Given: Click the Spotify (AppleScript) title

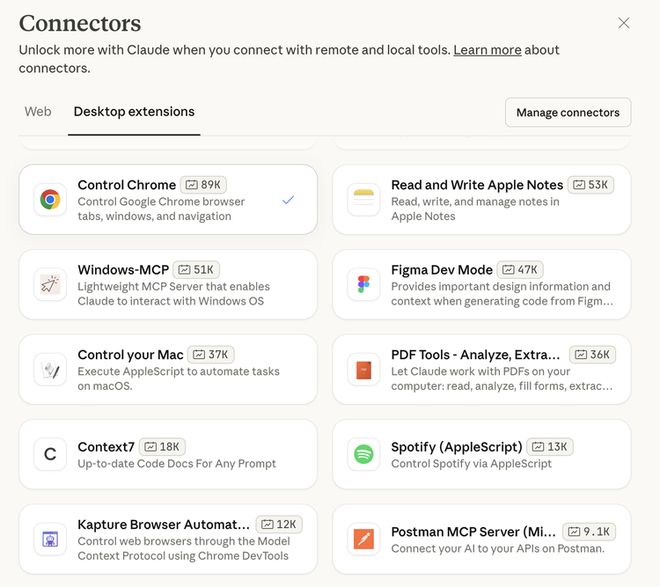Looking at the screenshot, I should click(456, 447).
